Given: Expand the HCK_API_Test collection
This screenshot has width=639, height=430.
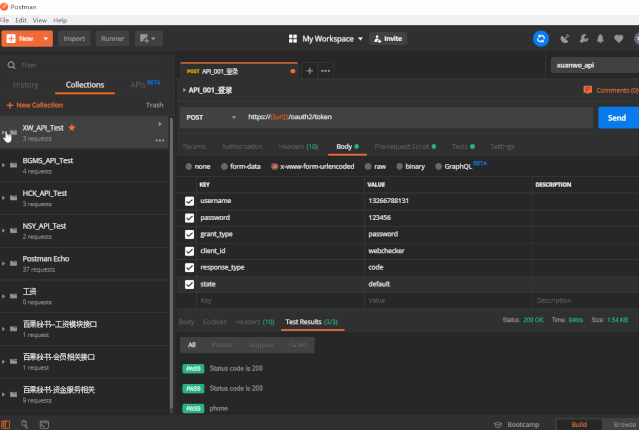Looking at the screenshot, I should pyautogui.click(x=3, y=198).
